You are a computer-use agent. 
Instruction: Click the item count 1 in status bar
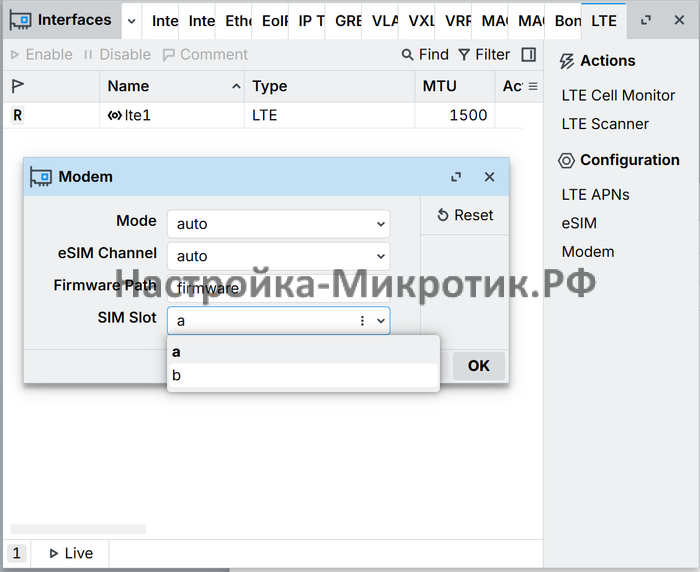pyautogui.click(x=17, y=553)
